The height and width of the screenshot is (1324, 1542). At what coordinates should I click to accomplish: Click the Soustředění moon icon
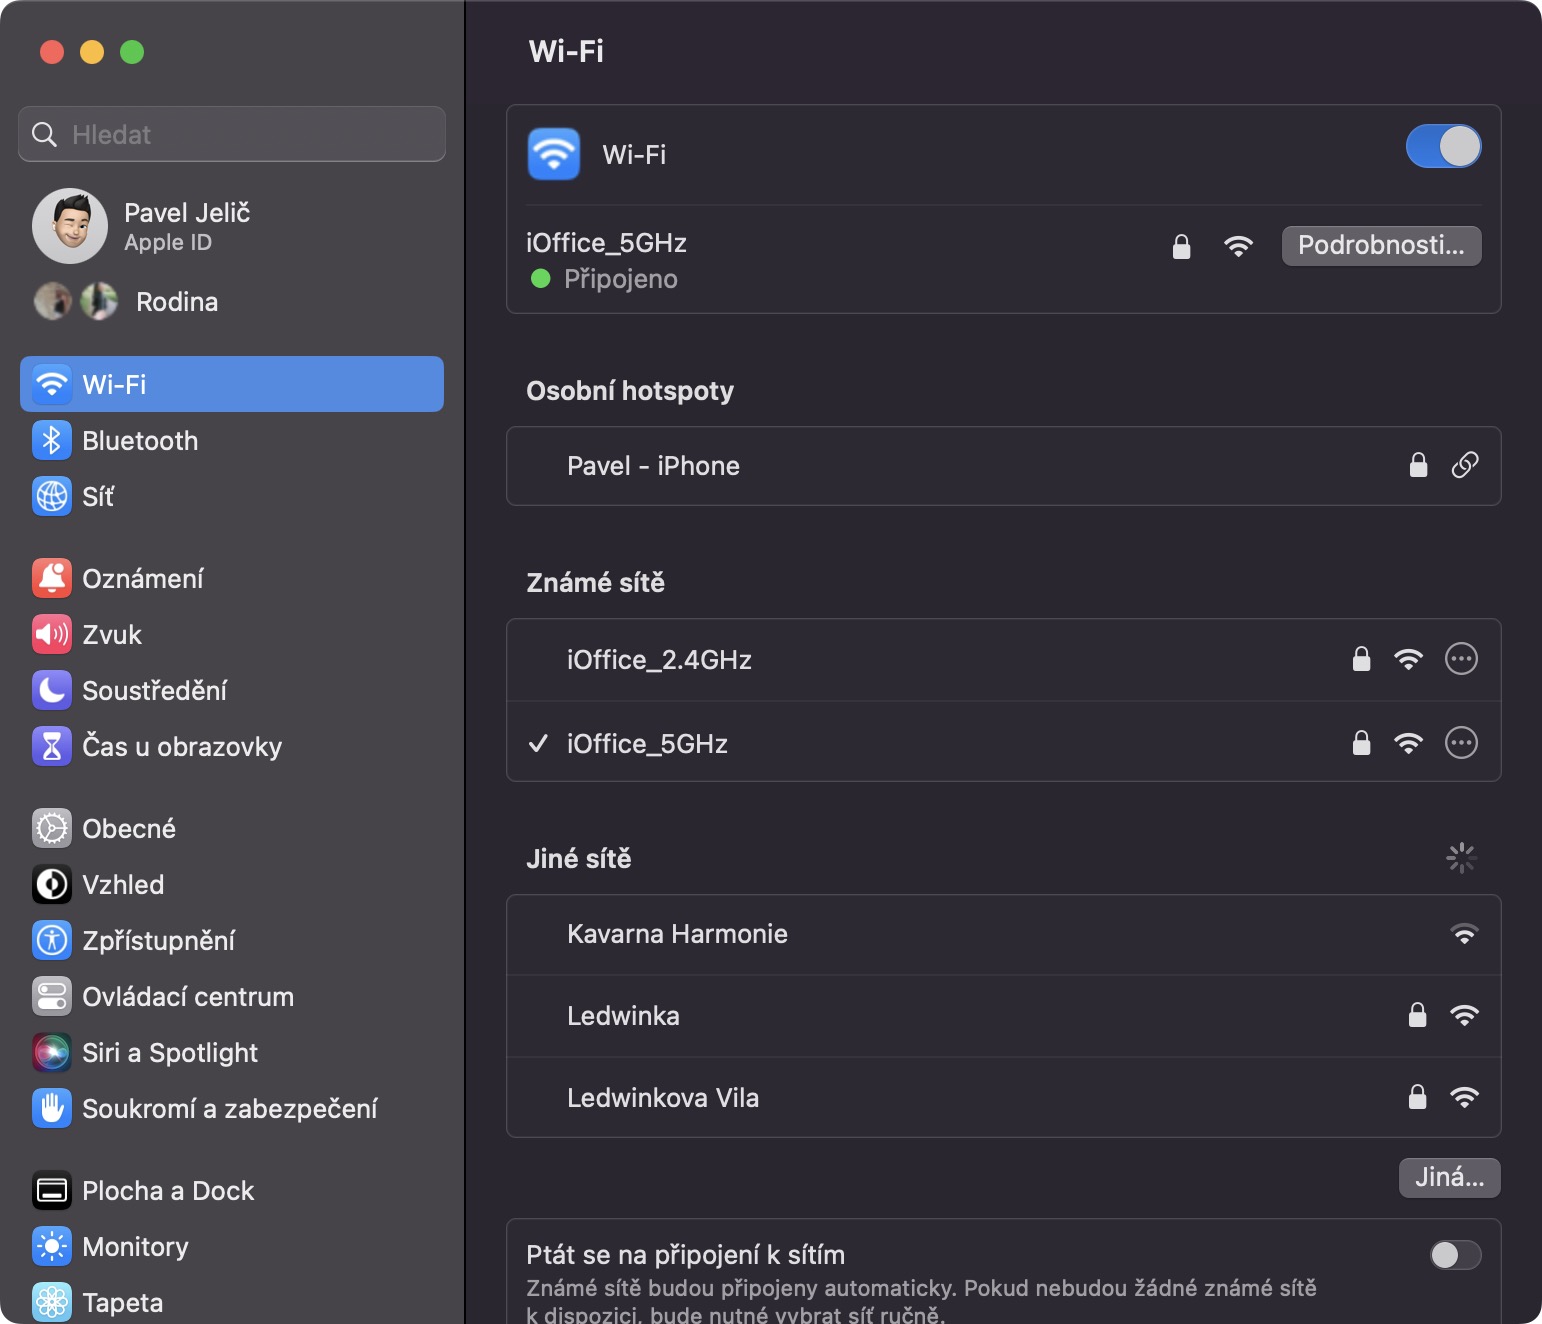point(52,691)
